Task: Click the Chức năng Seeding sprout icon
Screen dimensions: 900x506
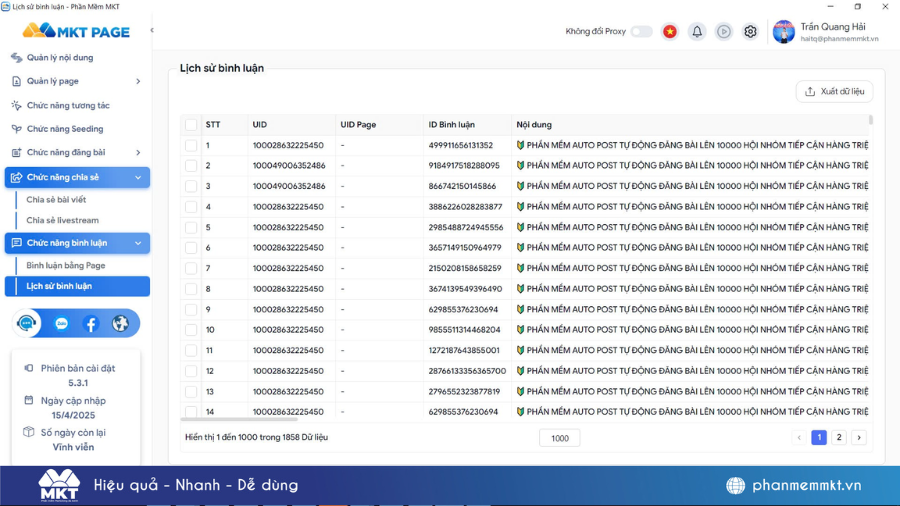Action: [17, 129]
